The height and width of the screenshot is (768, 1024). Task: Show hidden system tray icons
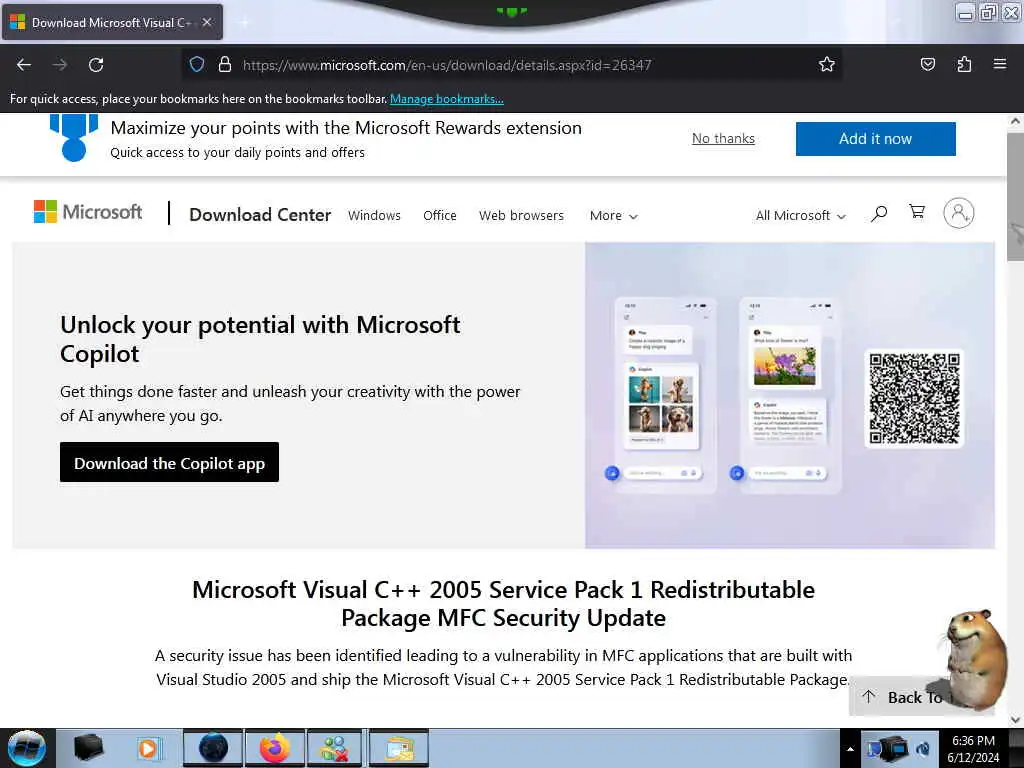[850, 749]
